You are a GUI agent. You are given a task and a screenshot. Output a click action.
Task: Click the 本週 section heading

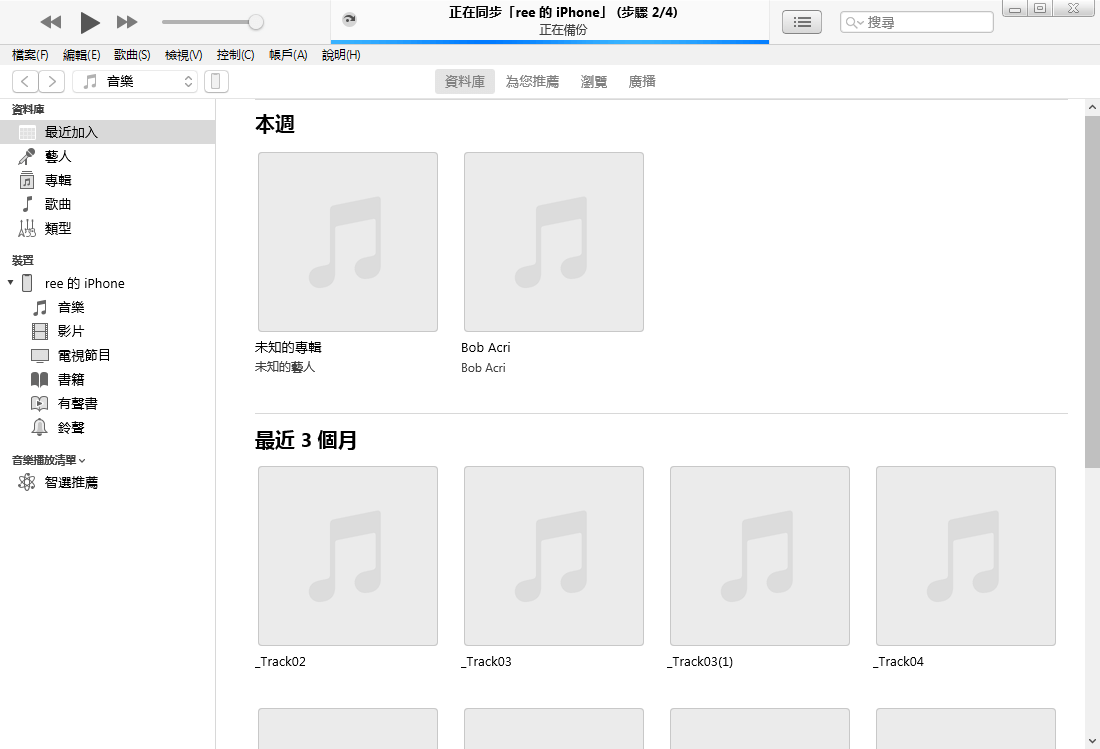tap(275, 124)
